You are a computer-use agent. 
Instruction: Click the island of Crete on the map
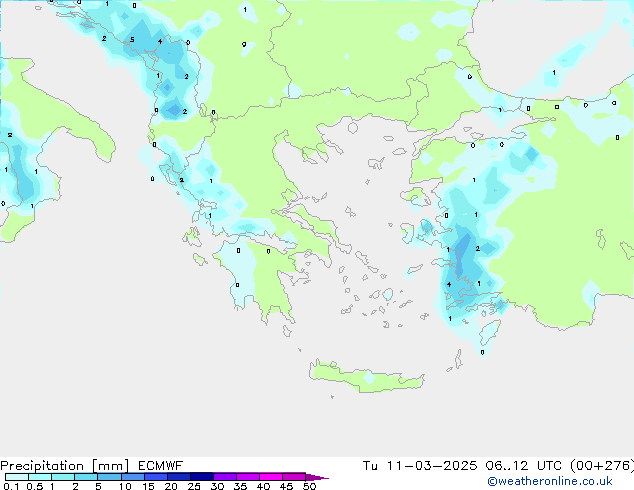pos(367,376)
